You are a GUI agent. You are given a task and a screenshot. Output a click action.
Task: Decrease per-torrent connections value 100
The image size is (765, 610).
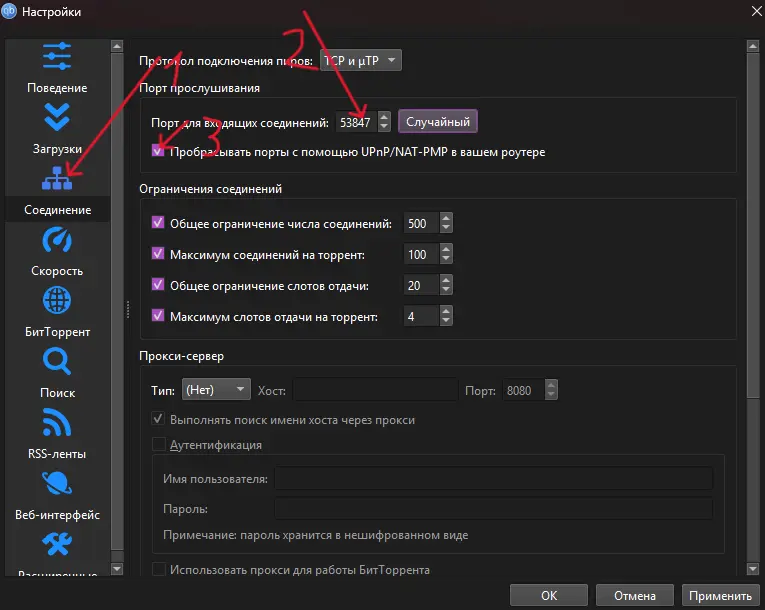446,259
